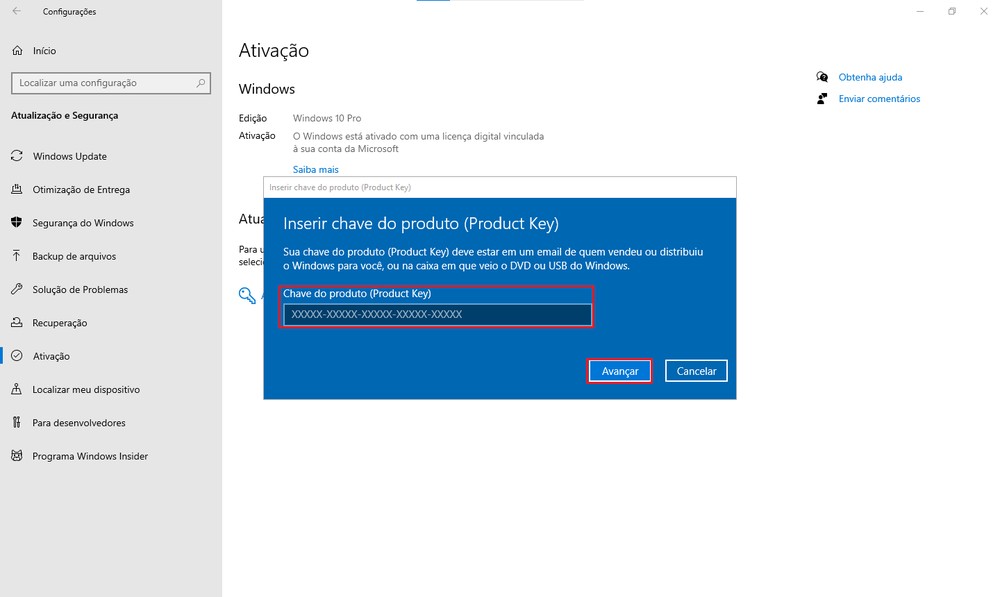This screenshot has width=1000, height=597.
Task: Open the Saiba mais link
Action: (315, 169)
